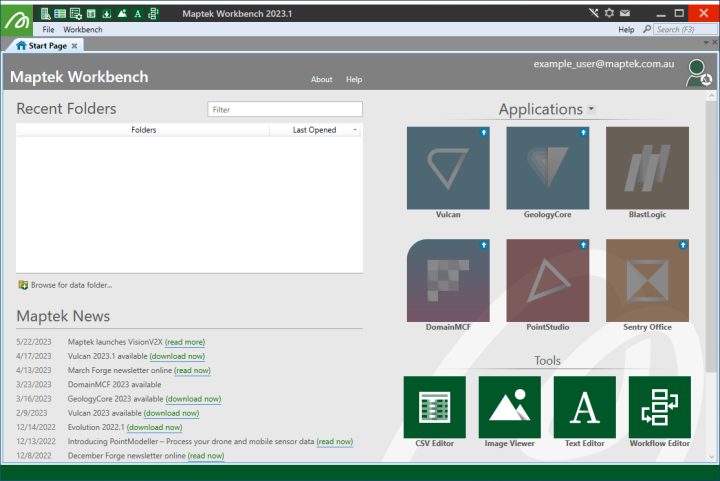Image resolution: width=720 pixels, height=481 pixels.
Task: Launch the CSV Editor tool
Action: coord(435,406)
